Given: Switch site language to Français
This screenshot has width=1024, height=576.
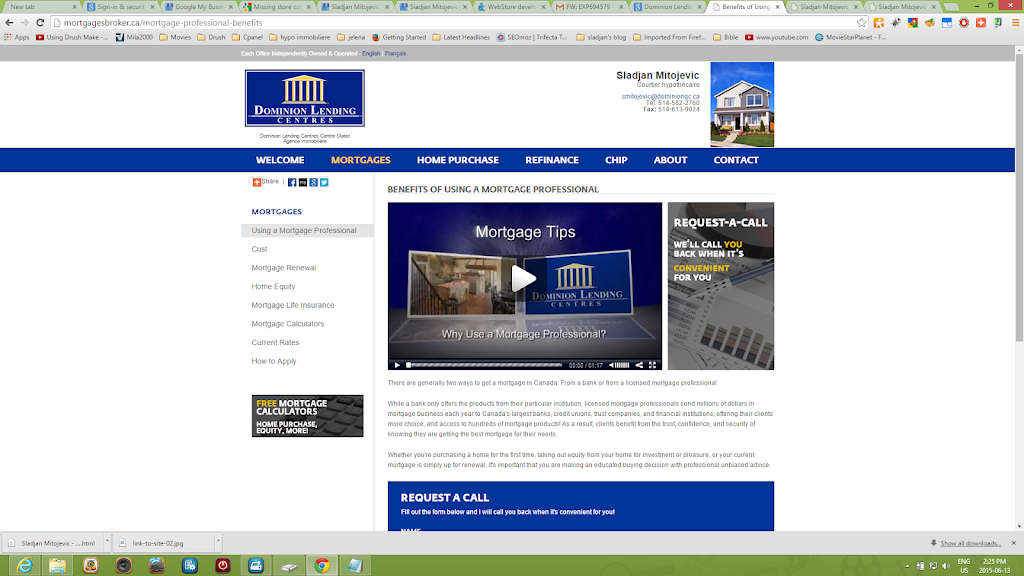Looking at the screenshot, I should tap(395, 54).
